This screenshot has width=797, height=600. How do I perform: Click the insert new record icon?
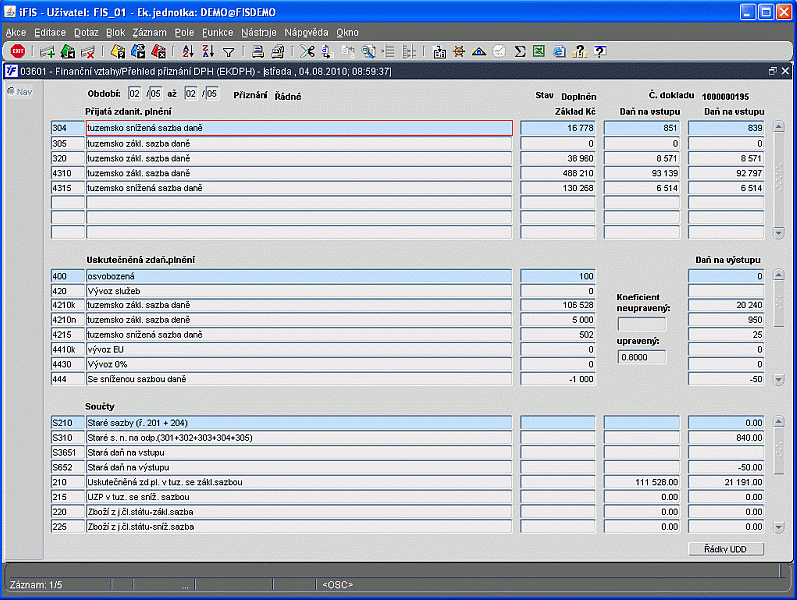coord(47,51)
